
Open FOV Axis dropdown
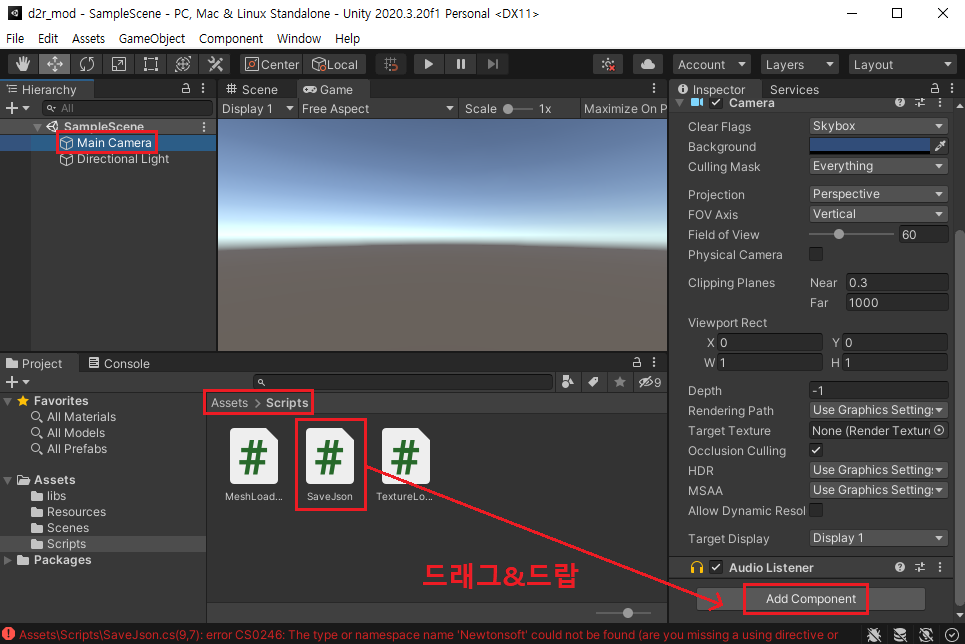878,214
